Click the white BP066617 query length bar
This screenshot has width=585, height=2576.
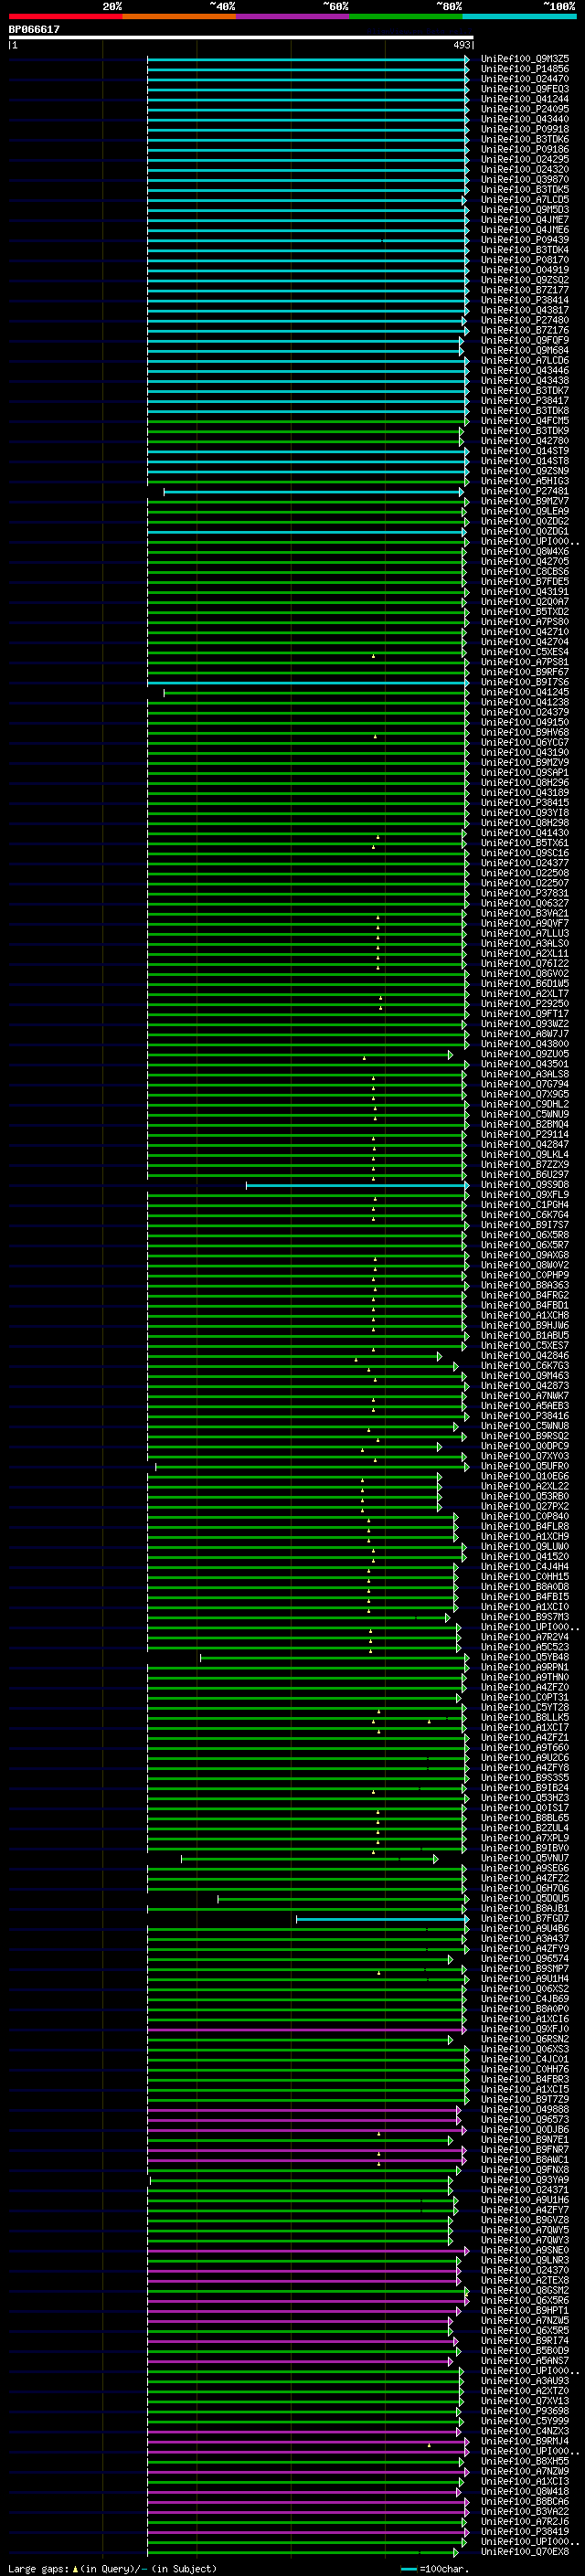(241, 37)
